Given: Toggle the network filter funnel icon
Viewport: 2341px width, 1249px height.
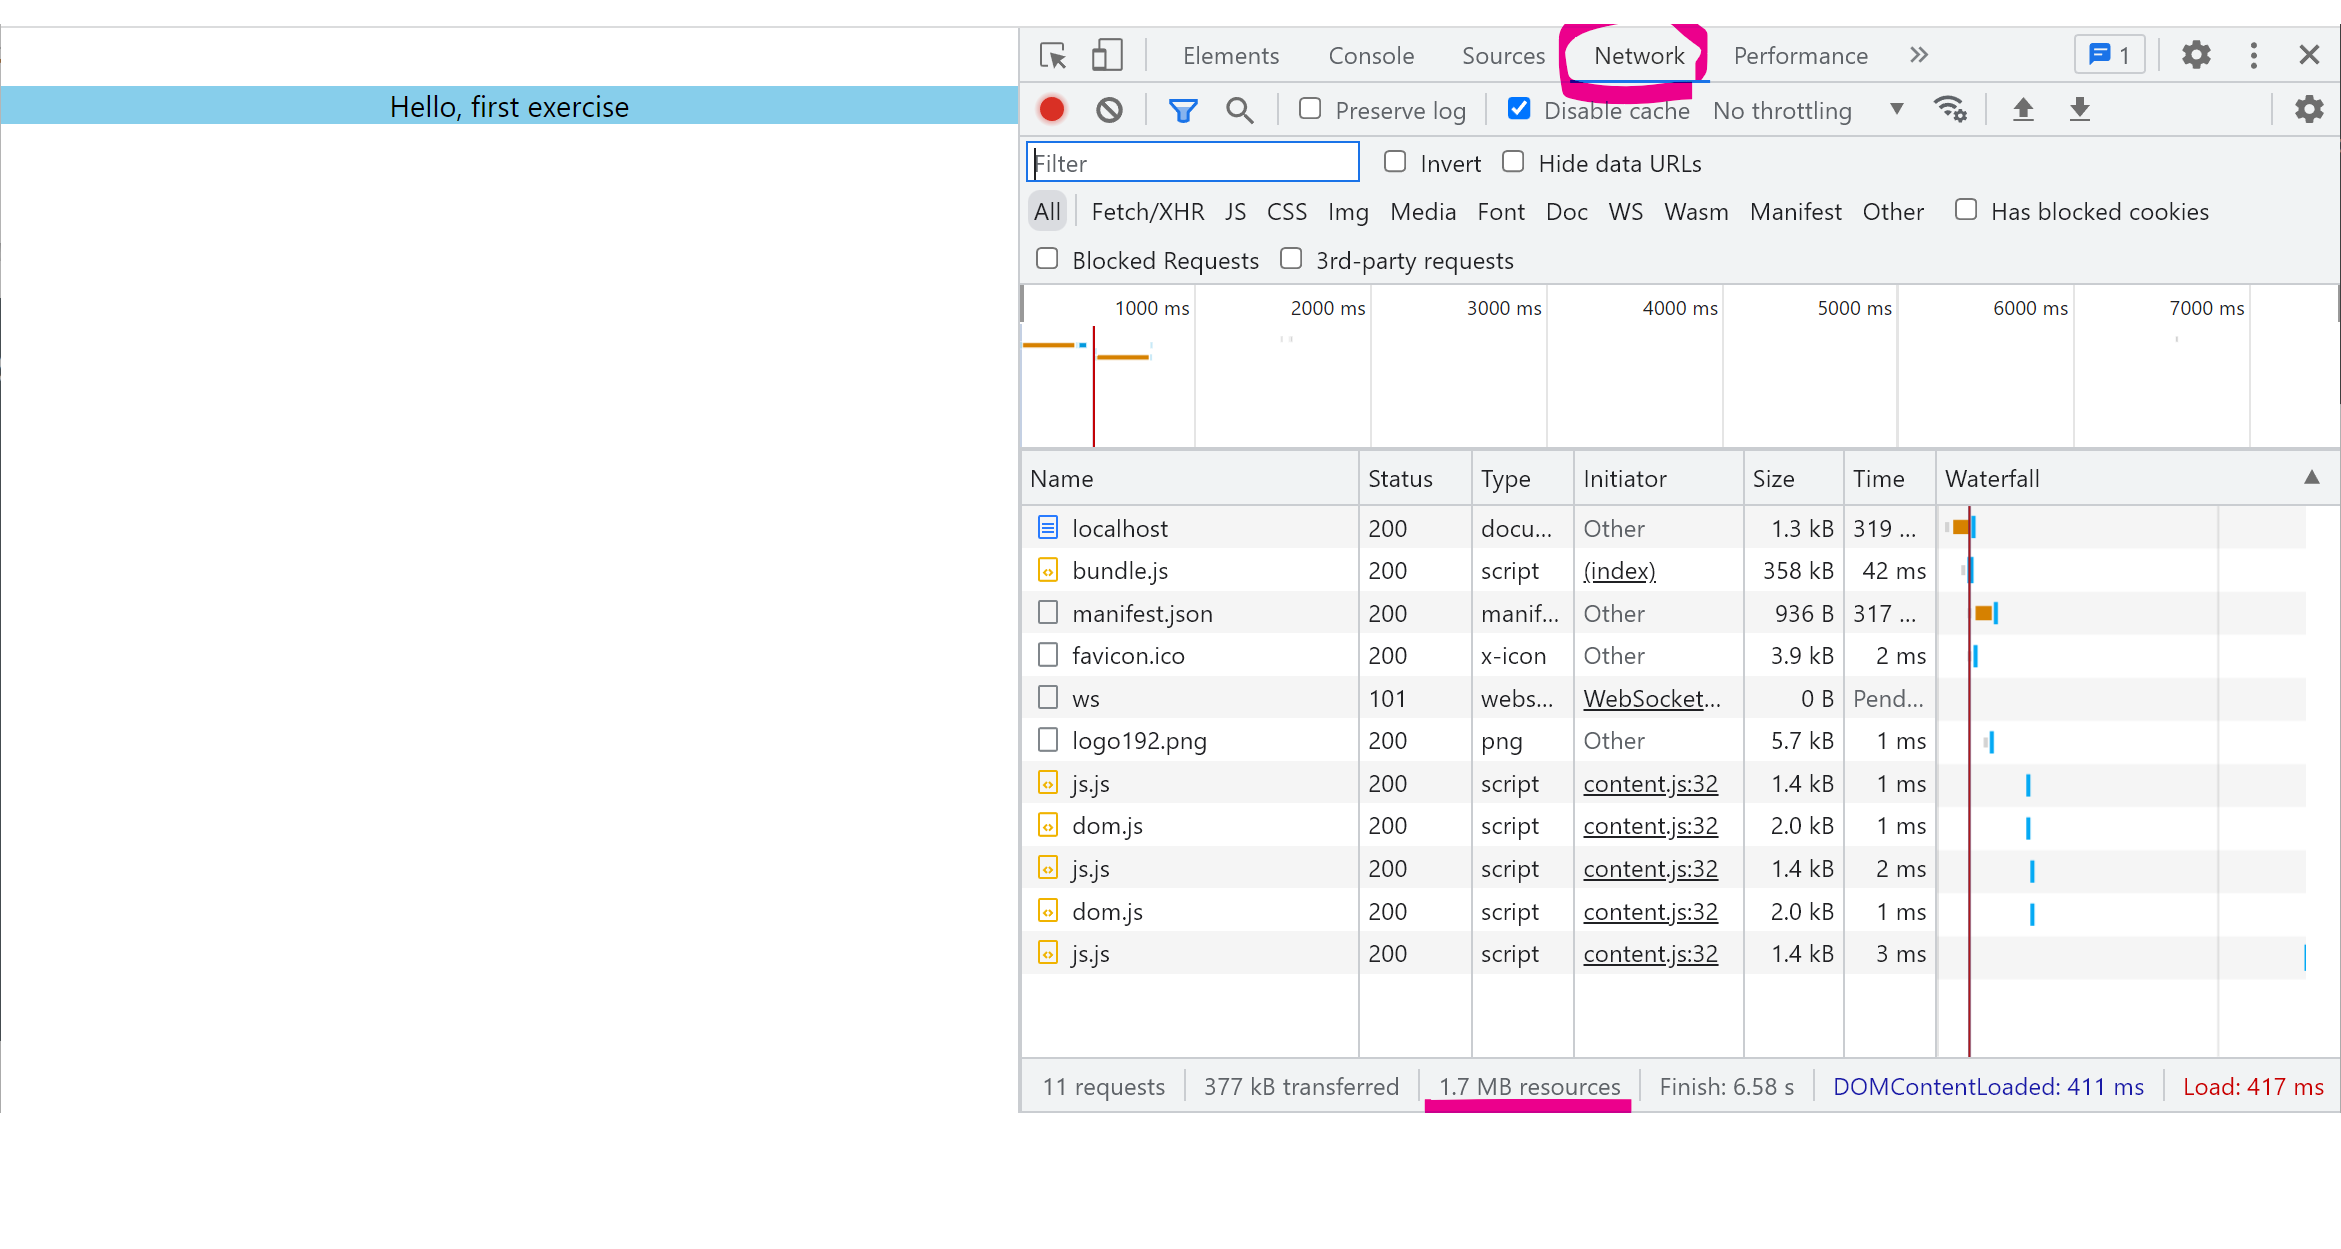Looking at the screenshot, I should (x=1183, y=110).
